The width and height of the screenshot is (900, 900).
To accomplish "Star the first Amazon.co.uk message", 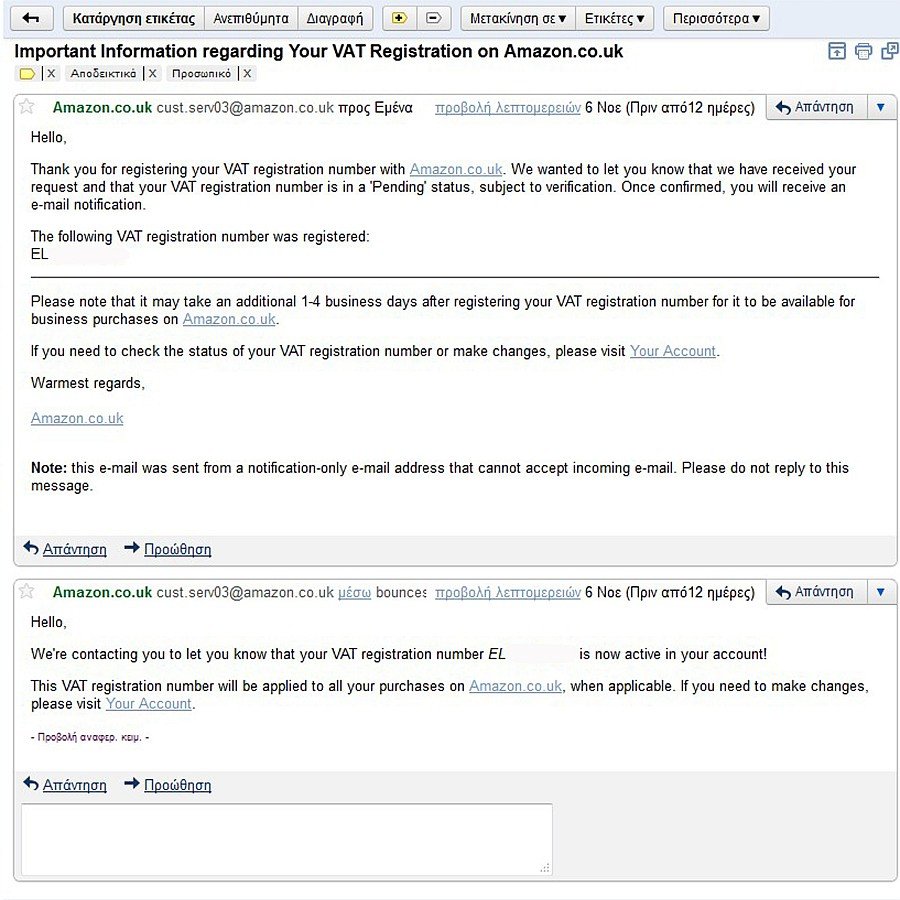I will [27, 107].
